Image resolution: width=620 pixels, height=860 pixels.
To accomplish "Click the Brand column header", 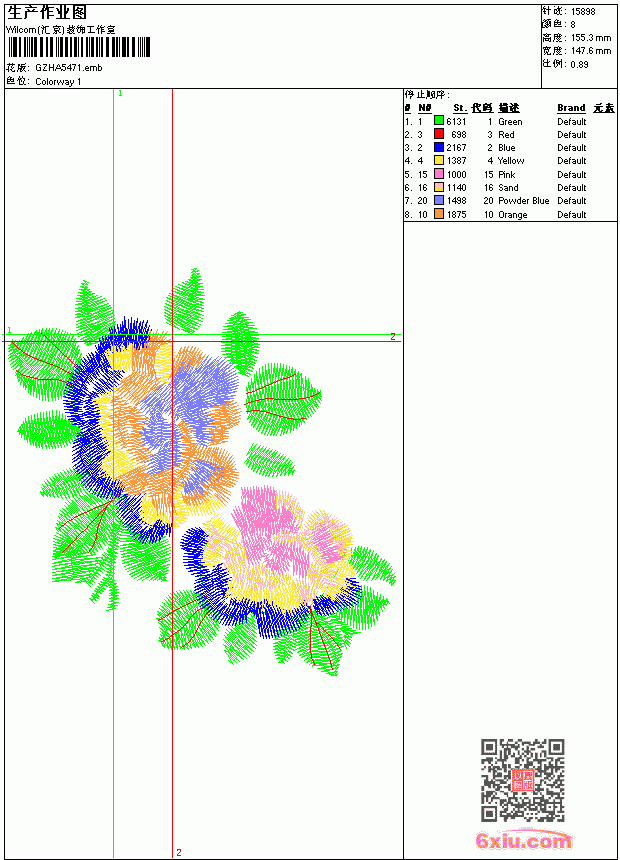I will (x=571, y=108).
